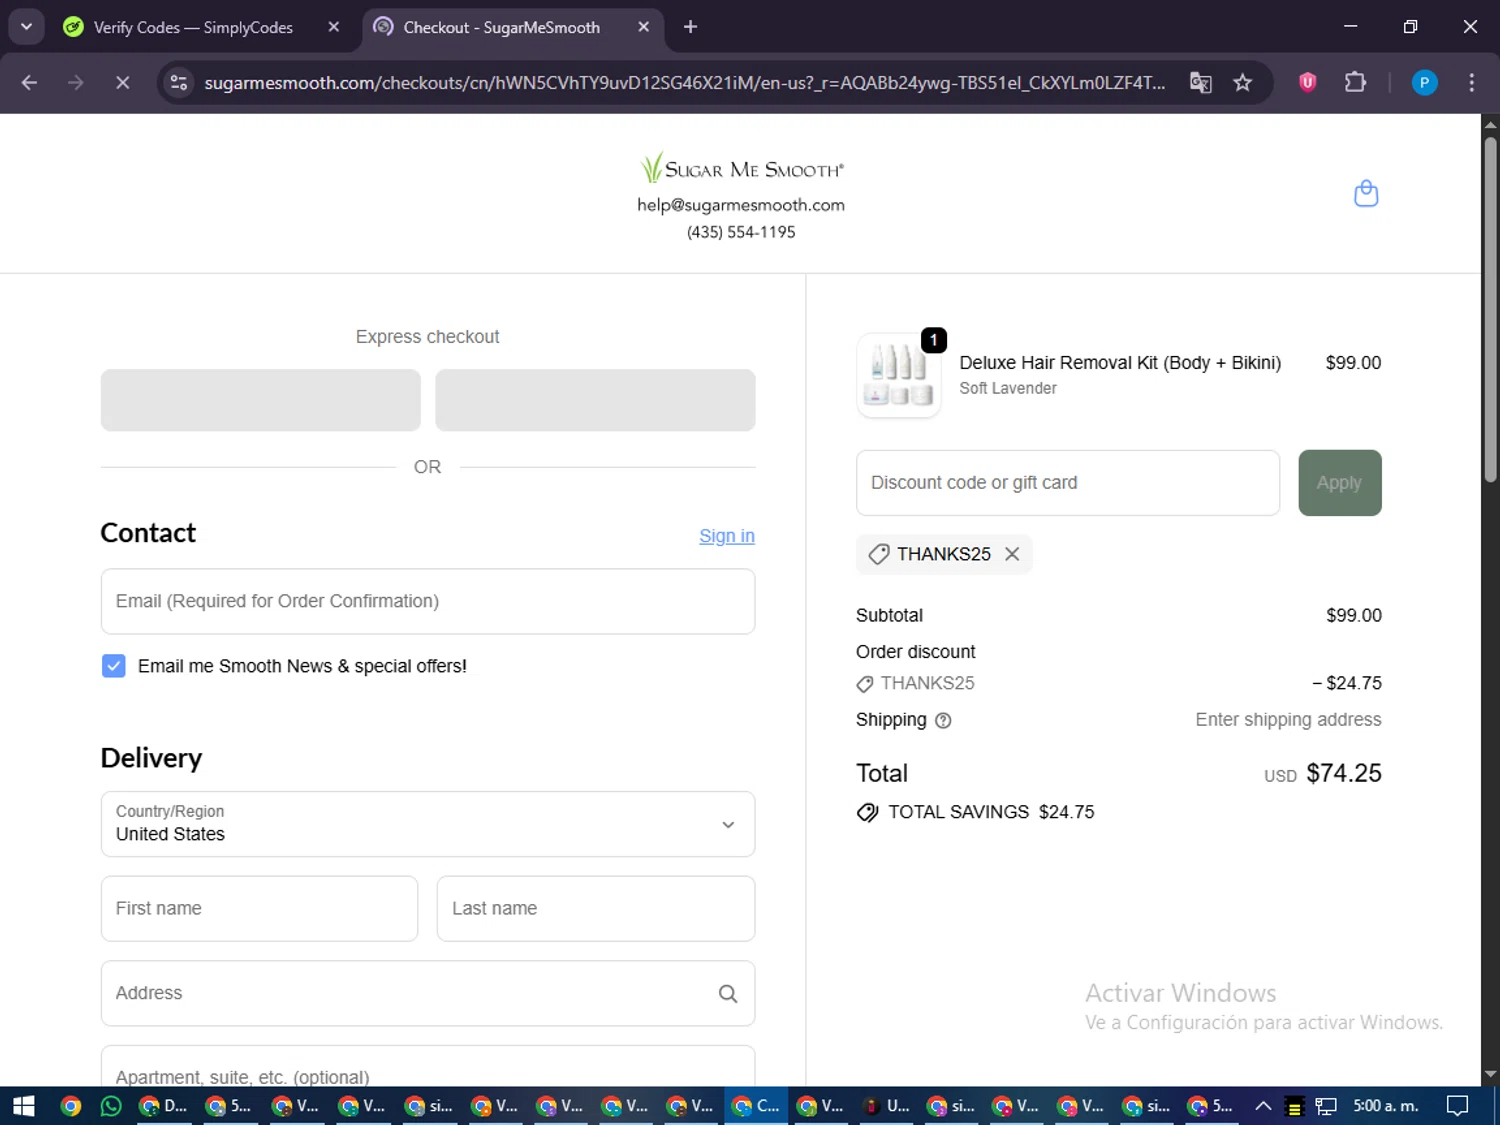This screenshot has height=1125, width=1500.
Task: Click the page vertical scrollbar
Action: [x=1490, y=310]
